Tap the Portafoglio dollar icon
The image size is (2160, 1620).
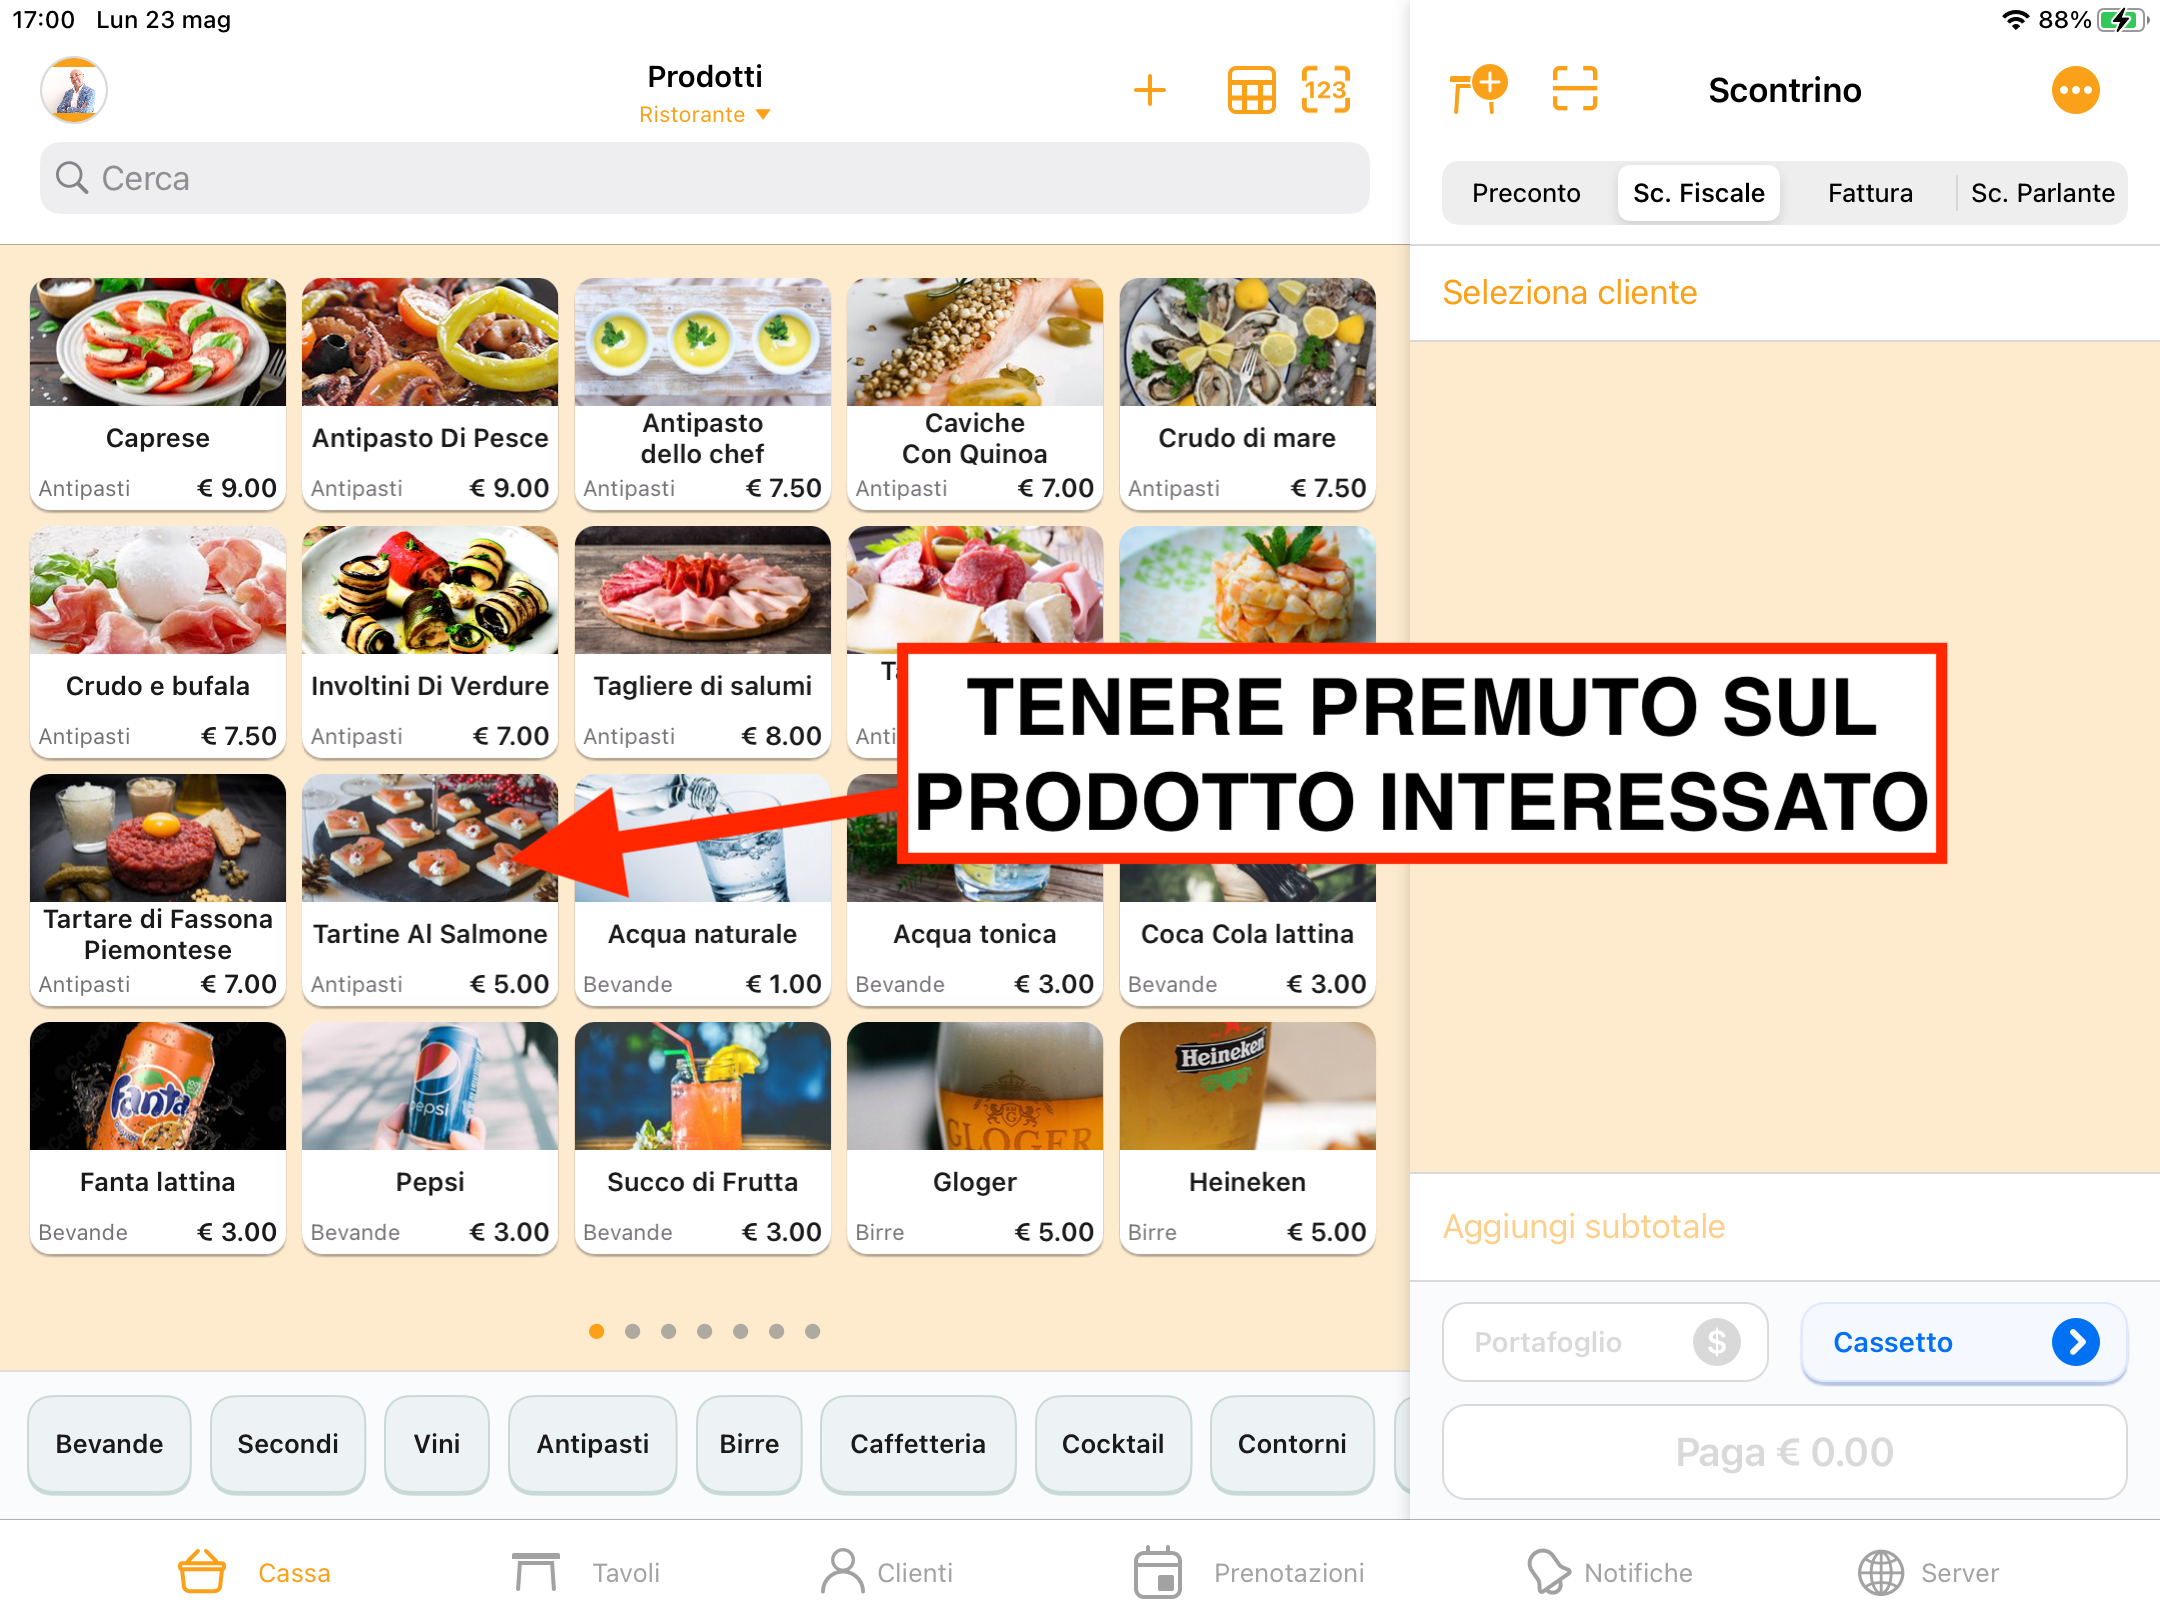1716,1342
